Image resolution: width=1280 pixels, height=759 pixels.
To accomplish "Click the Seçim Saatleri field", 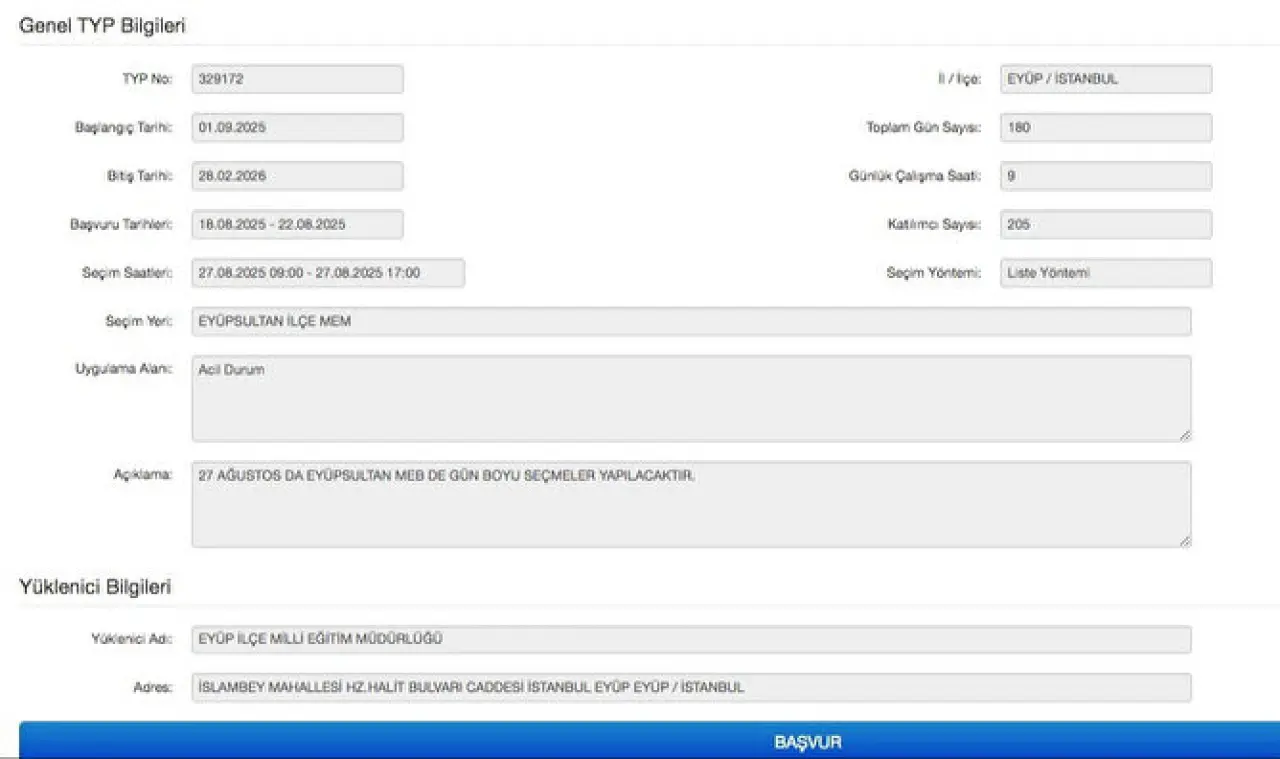I will click(x=328, y=273).
